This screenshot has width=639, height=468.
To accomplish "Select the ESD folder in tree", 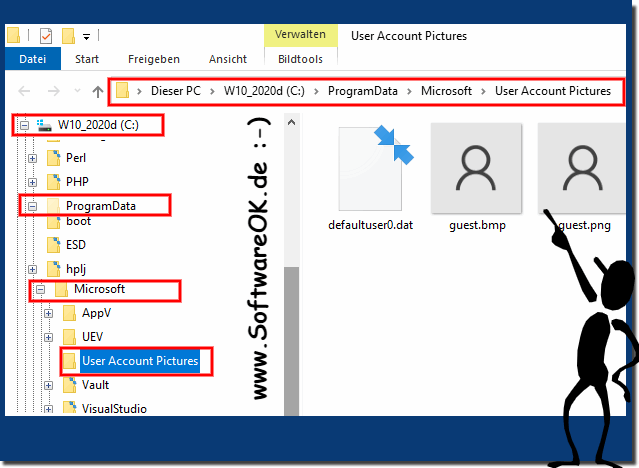I will coord(76,245).
